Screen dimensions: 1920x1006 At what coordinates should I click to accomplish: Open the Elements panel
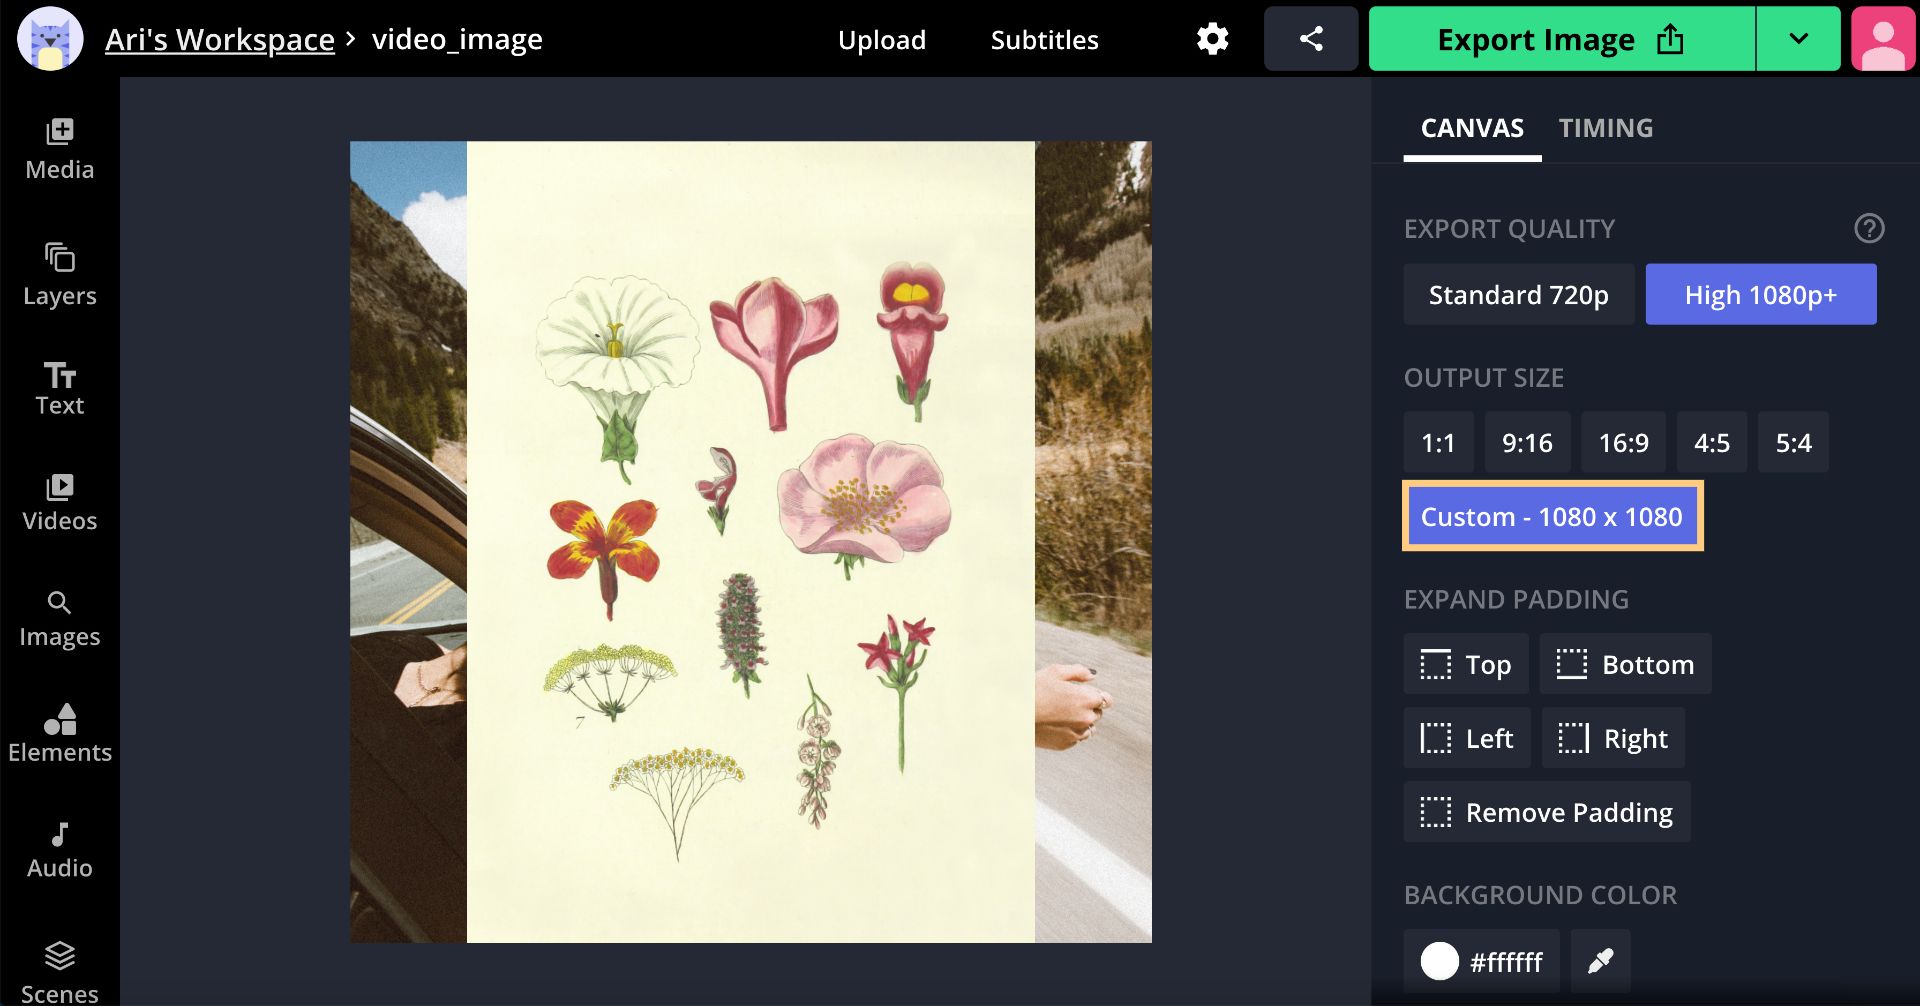[x=60, y=734]
